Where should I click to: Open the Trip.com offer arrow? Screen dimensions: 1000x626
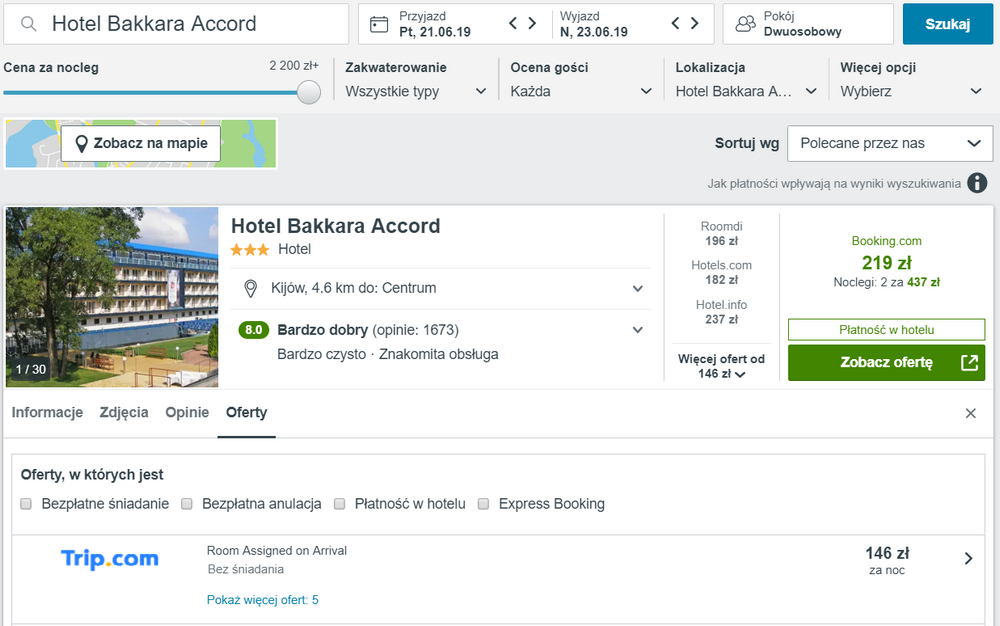point(968,558)
